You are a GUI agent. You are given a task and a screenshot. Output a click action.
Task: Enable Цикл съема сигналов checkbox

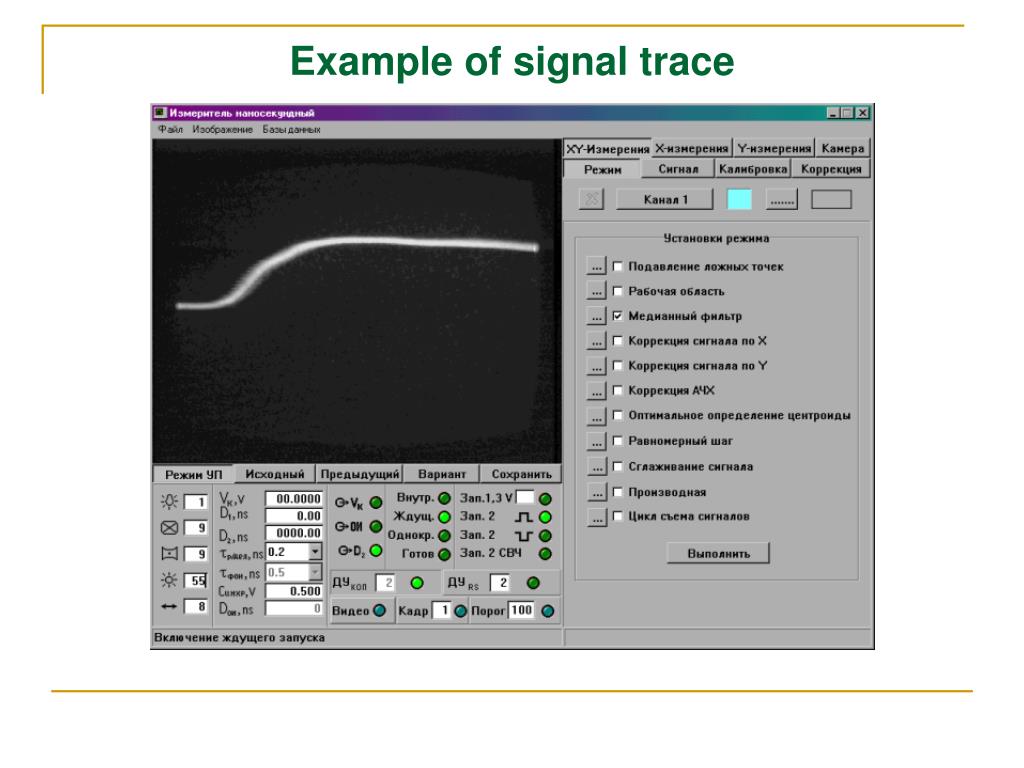[618, 516]
